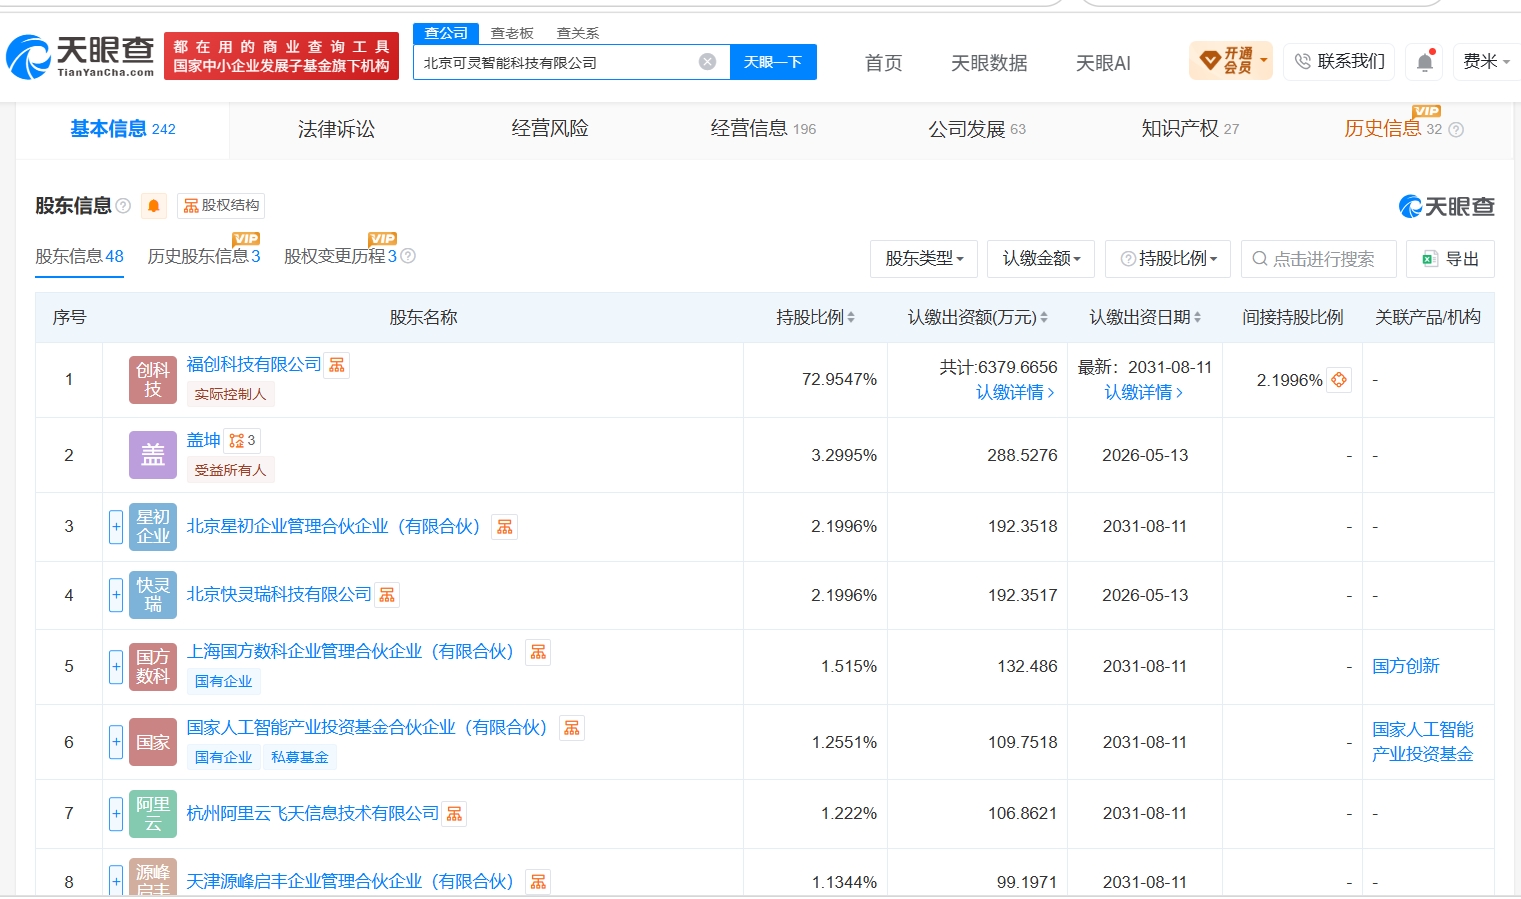Click 开通会员 VIP button
Screen dimensions: 1521x899
click(x=1231, y=61)
